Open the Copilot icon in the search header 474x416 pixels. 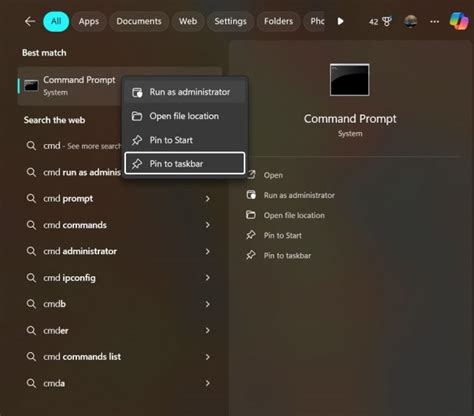(459, 21)
